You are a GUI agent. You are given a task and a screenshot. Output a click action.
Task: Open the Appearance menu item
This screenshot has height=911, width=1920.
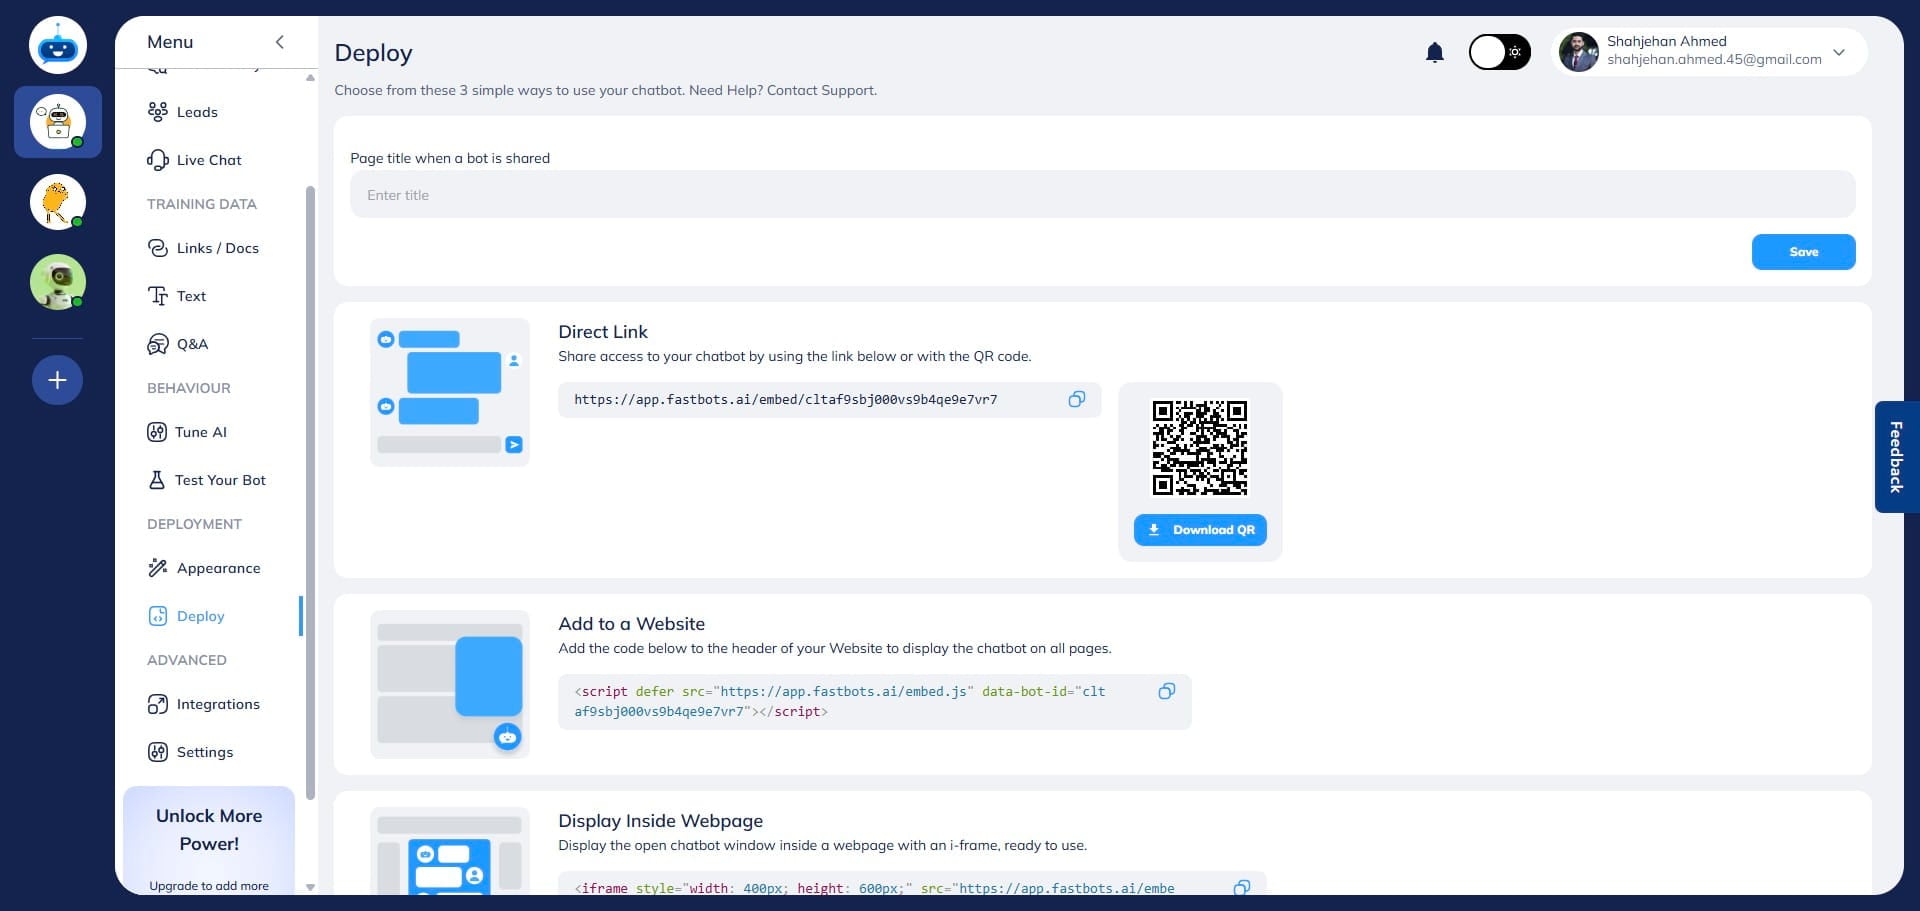[x=218, y=568]
